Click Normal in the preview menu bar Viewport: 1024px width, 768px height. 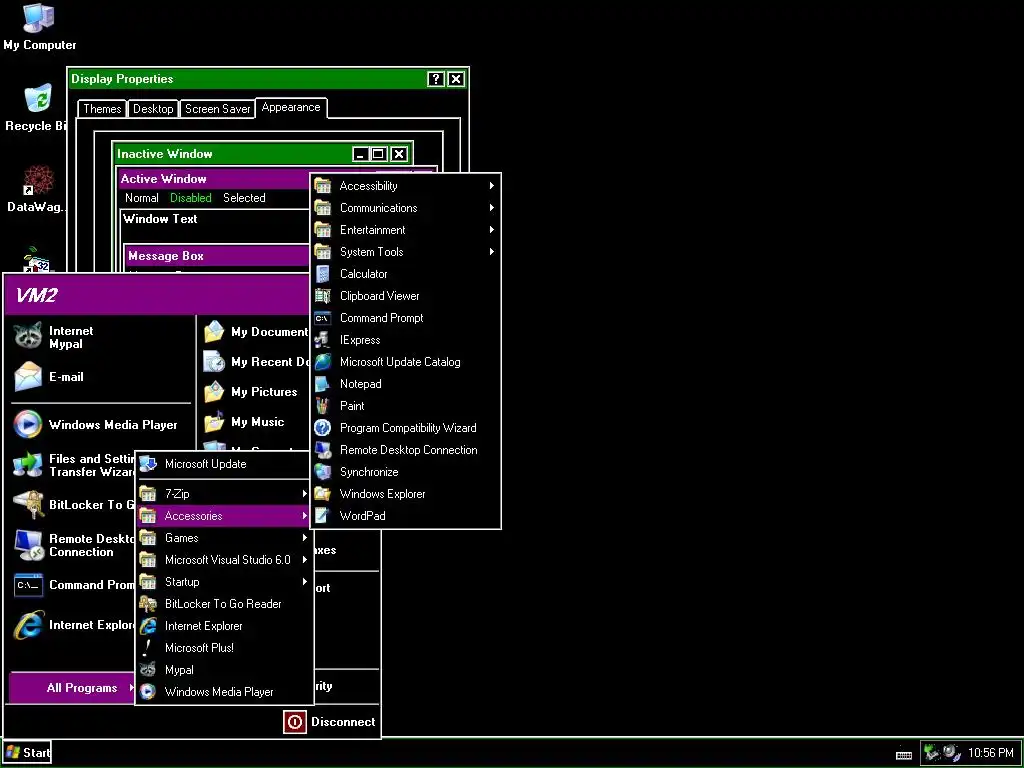(x=142, y=198)
